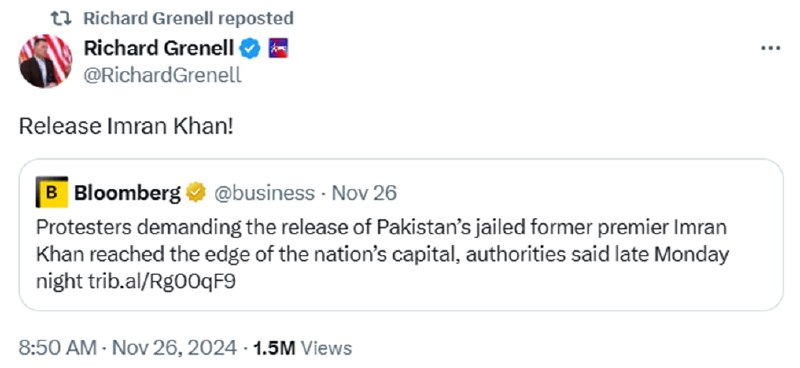Open the @business handle
This screenshot has height=368, width=800.
pyautogui.click(x=264, y=193)
